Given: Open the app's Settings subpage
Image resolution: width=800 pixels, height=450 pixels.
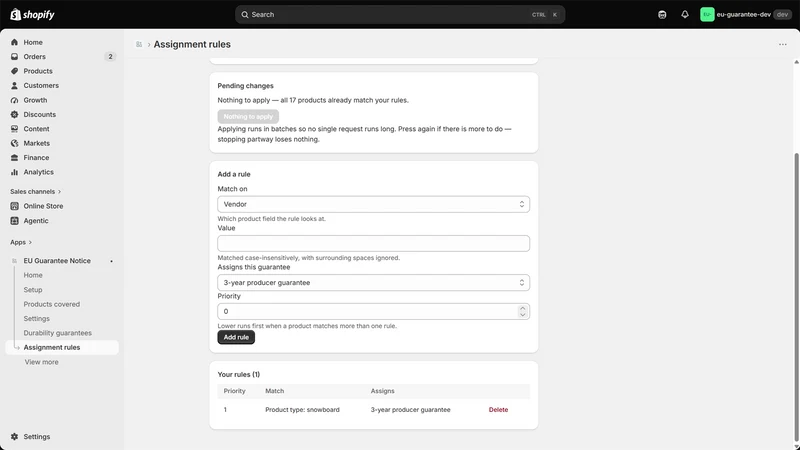Looking at the screenshot, I should (37, 318).
